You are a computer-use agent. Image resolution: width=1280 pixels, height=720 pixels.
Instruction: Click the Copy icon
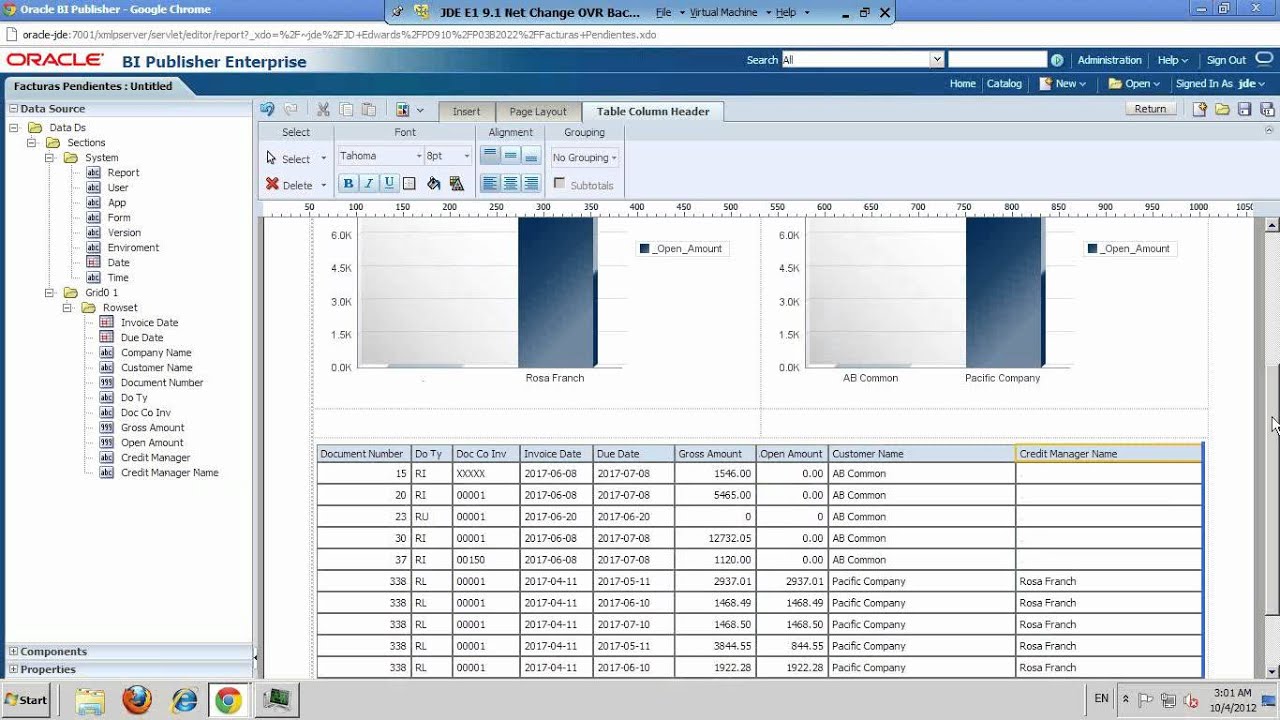(x=346, y=110)
